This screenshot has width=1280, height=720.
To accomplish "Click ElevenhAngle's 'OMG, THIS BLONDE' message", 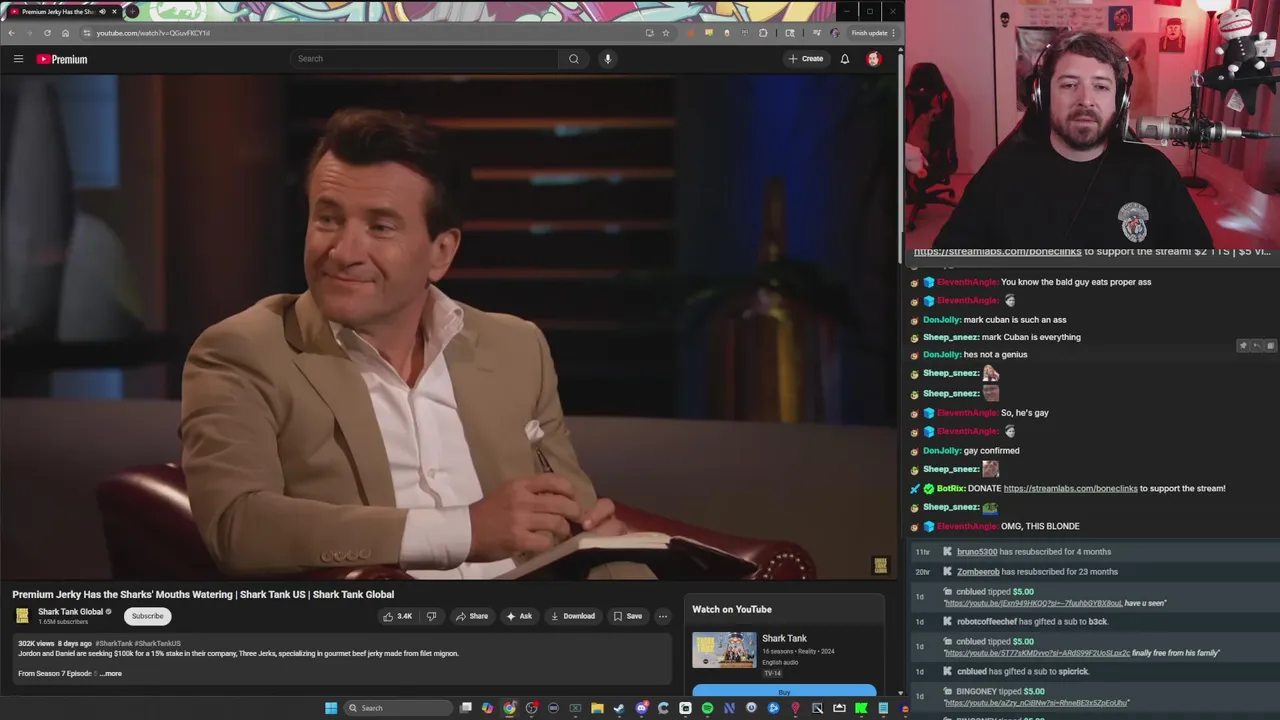I will click(x=1040, y=526).
